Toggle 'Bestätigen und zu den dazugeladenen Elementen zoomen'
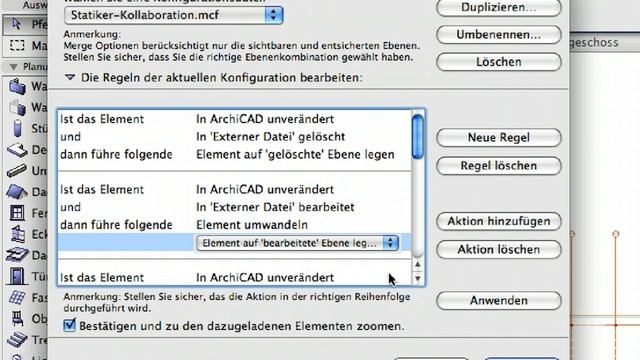This screenshot has height=360, width=640. pos(70,325)
